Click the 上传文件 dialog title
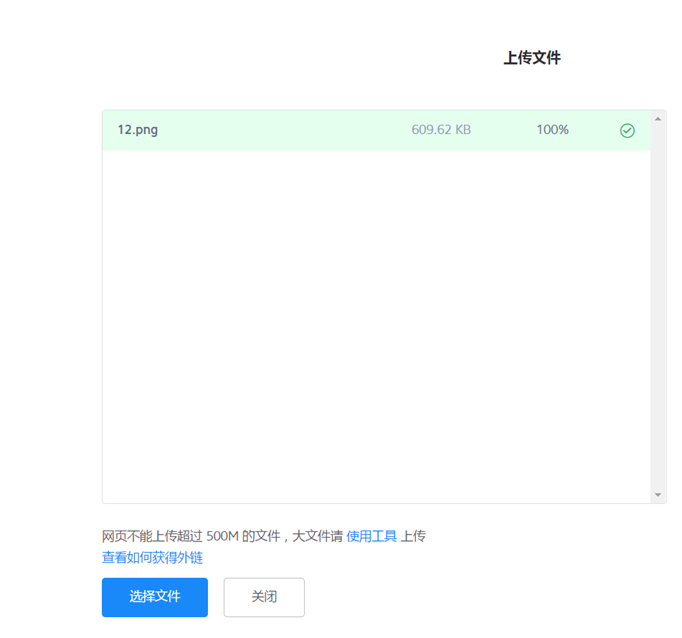This screenshot has height=638, width=682. click(x=532, y=58)
